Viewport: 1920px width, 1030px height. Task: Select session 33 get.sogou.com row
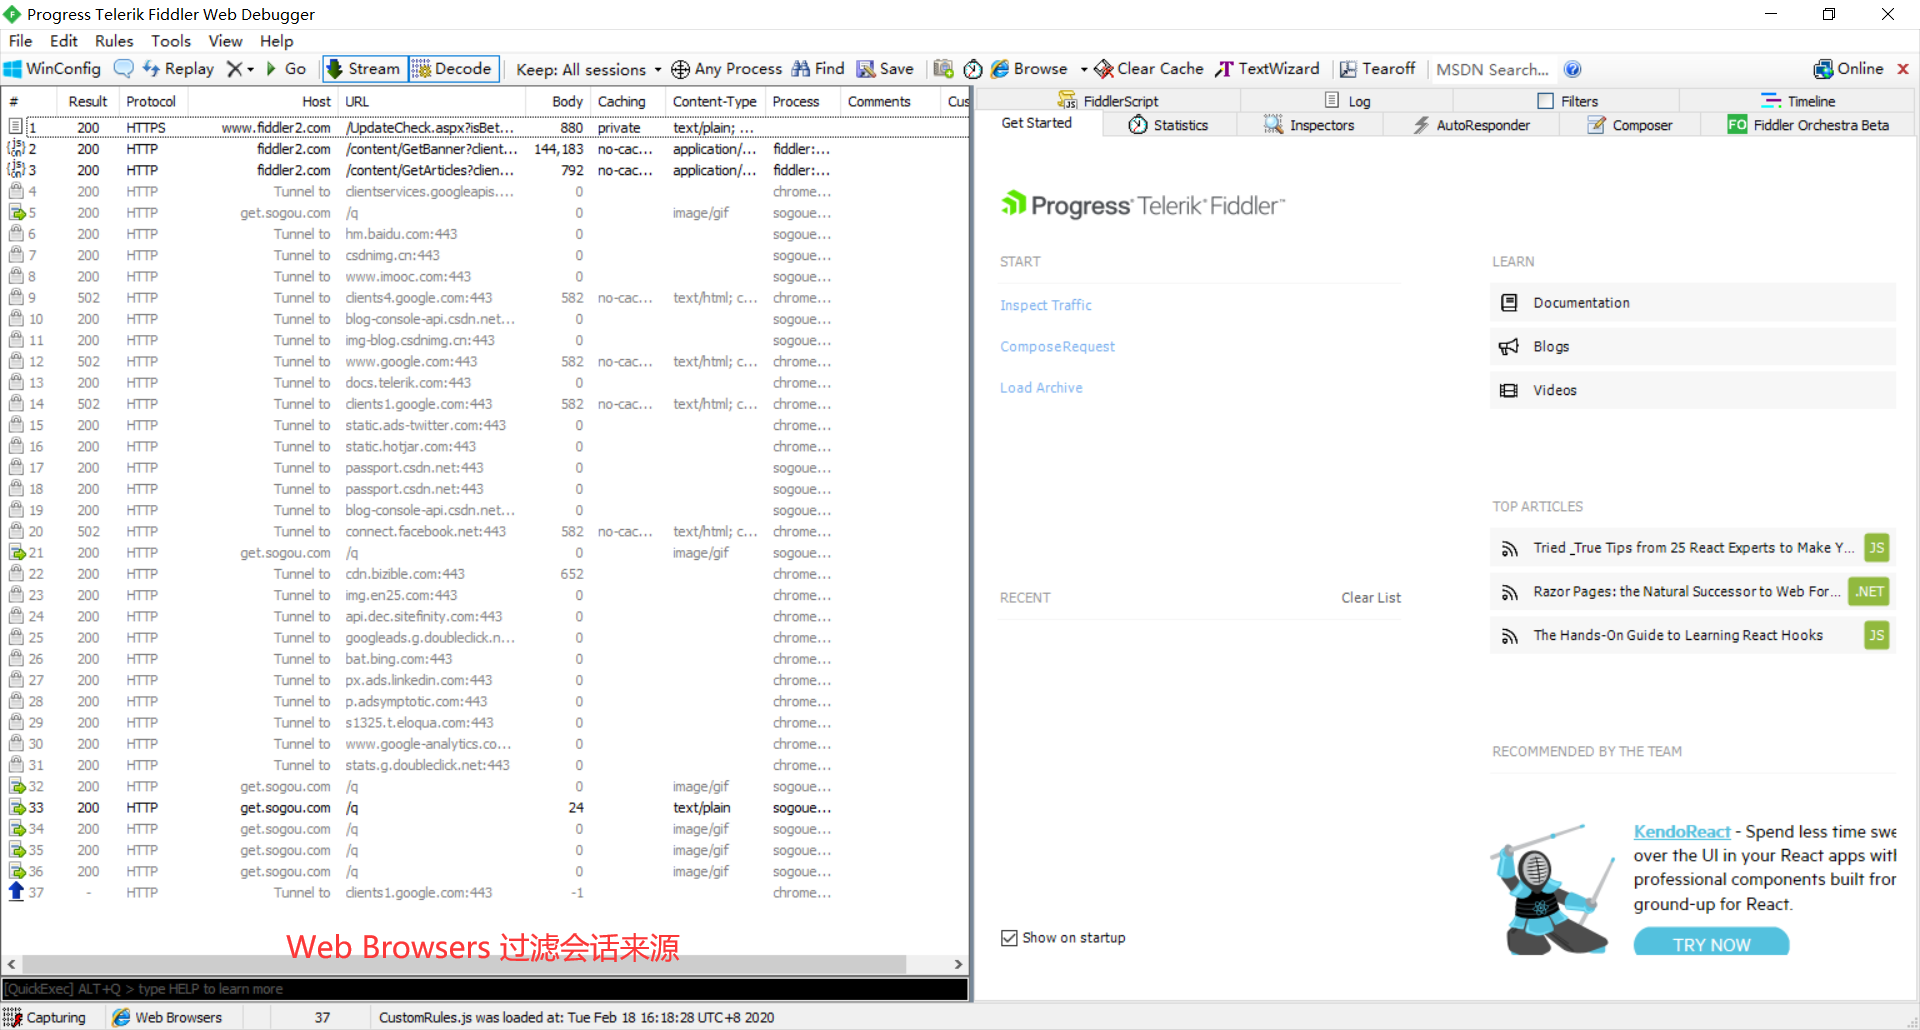(x=485, y=808)
